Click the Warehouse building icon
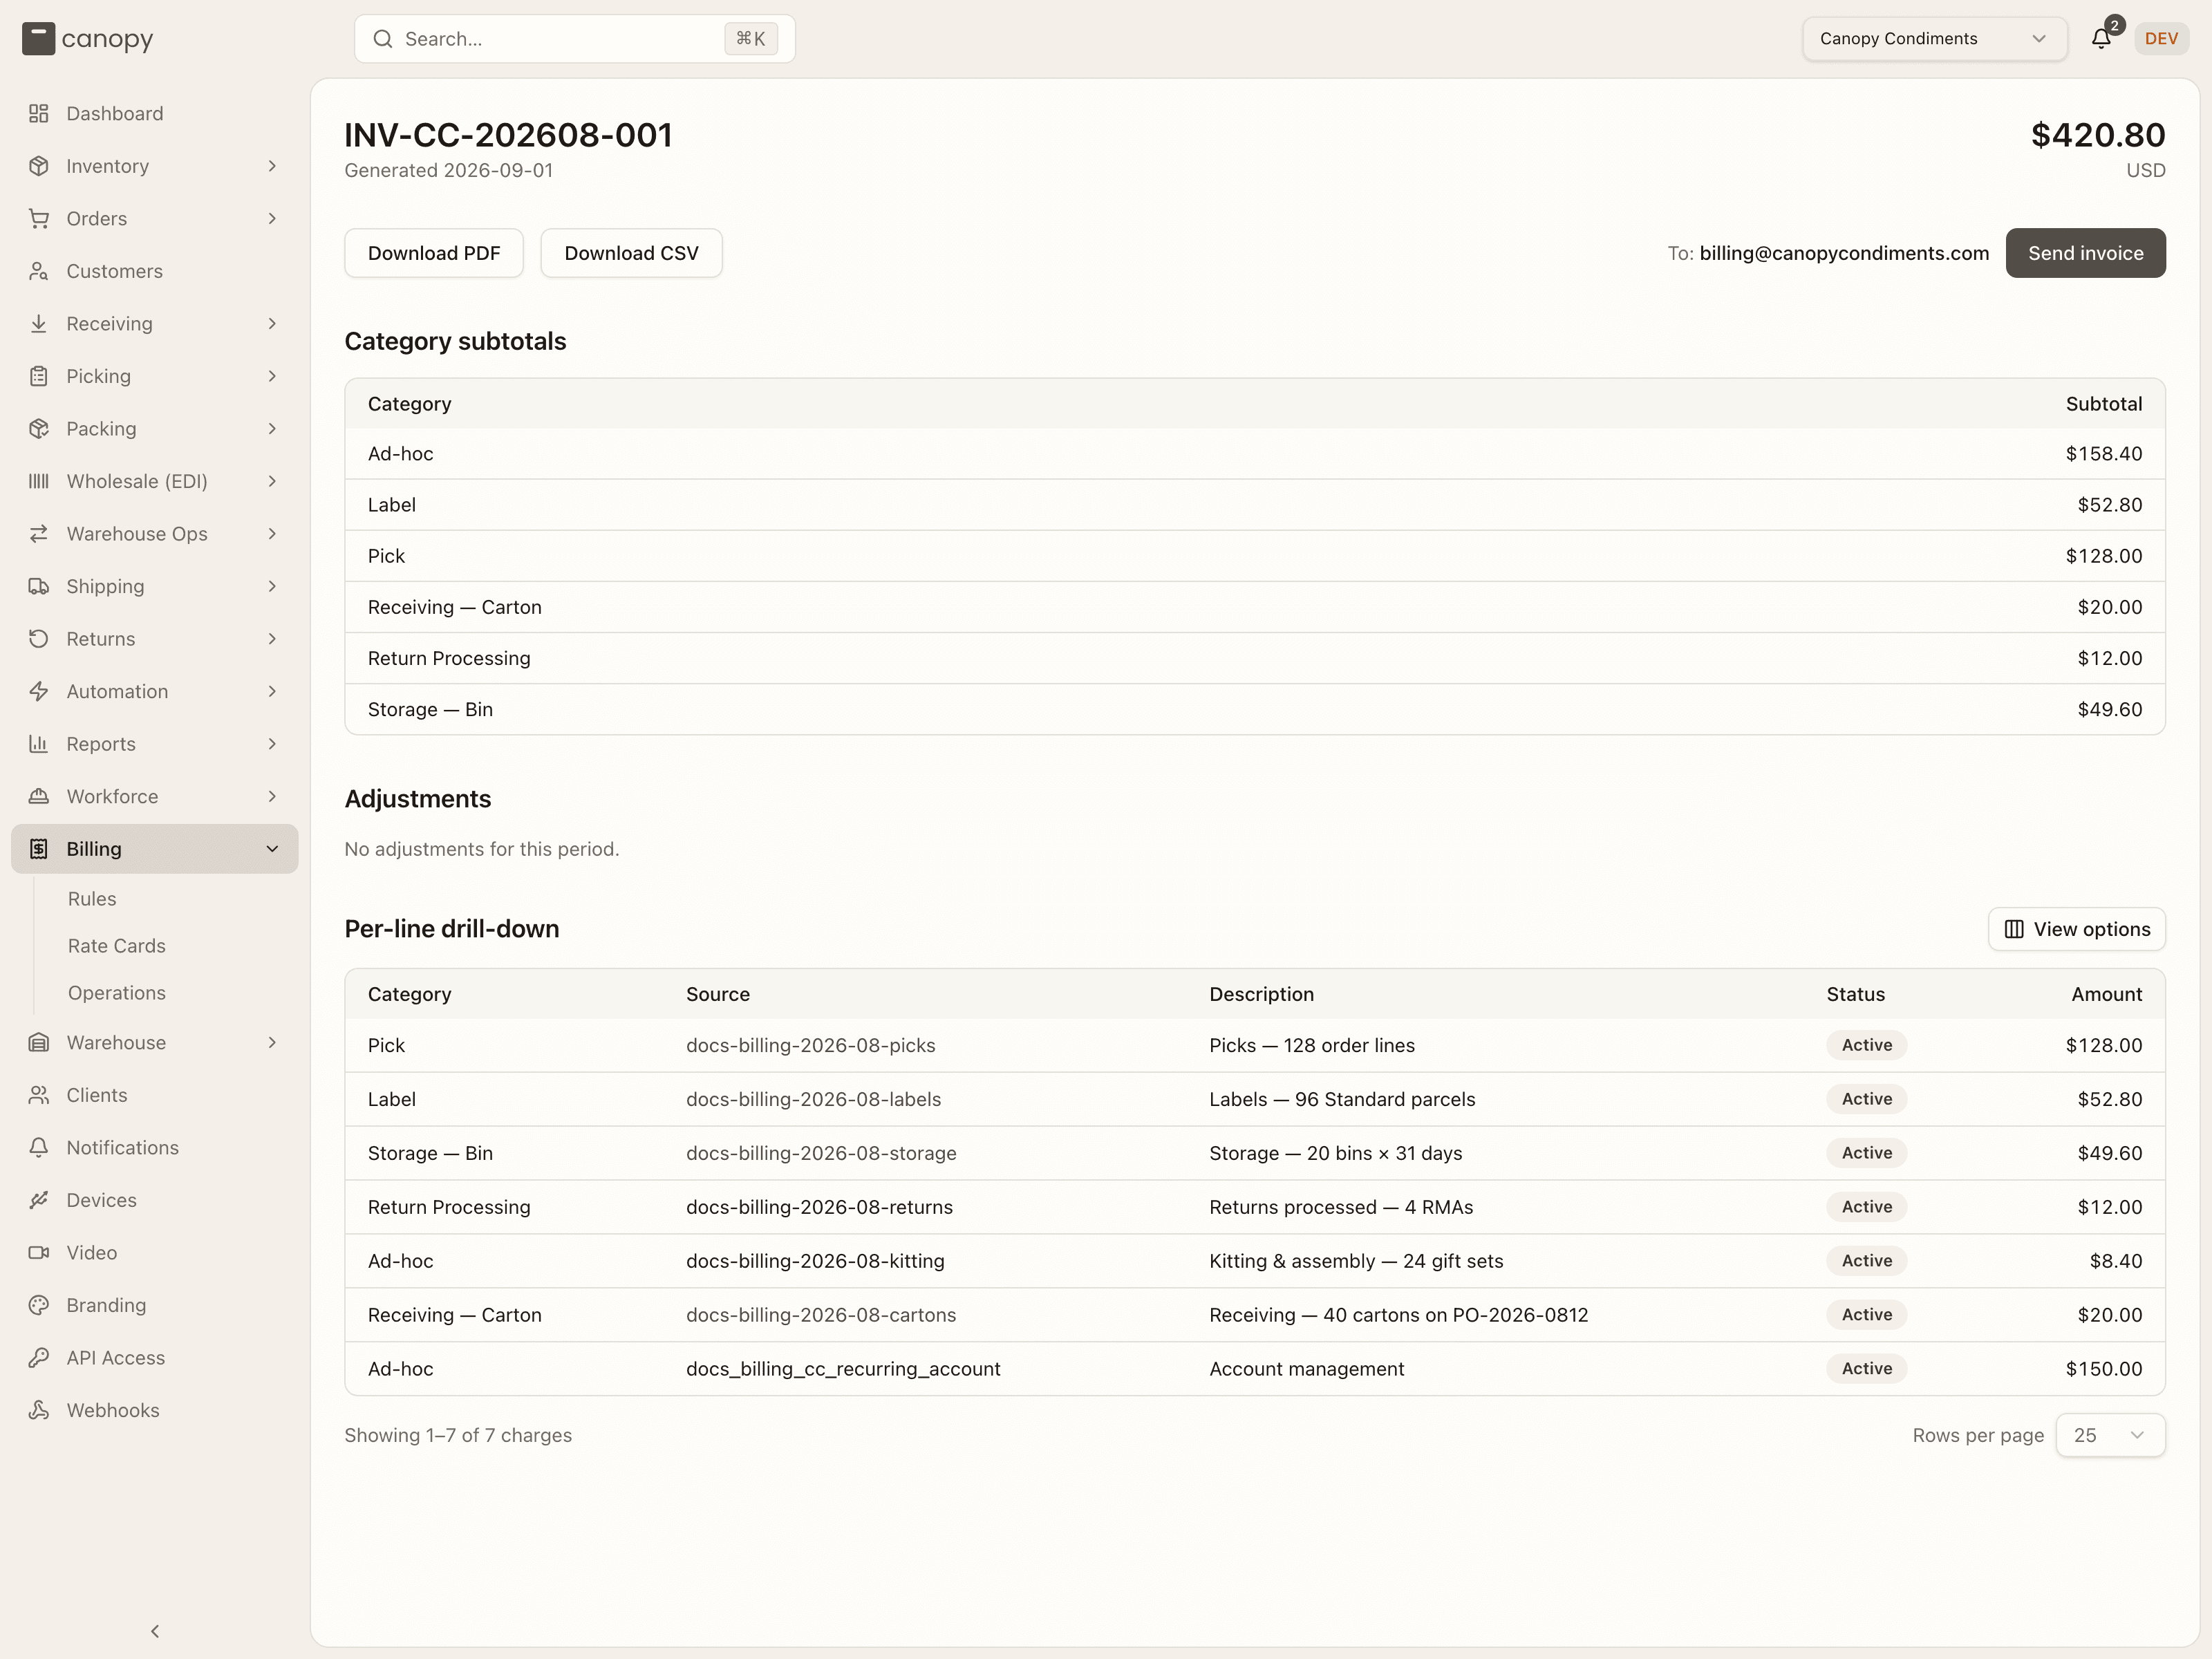The width and height of the screenshot is (2212, 1659). (x=39, y=1043)
